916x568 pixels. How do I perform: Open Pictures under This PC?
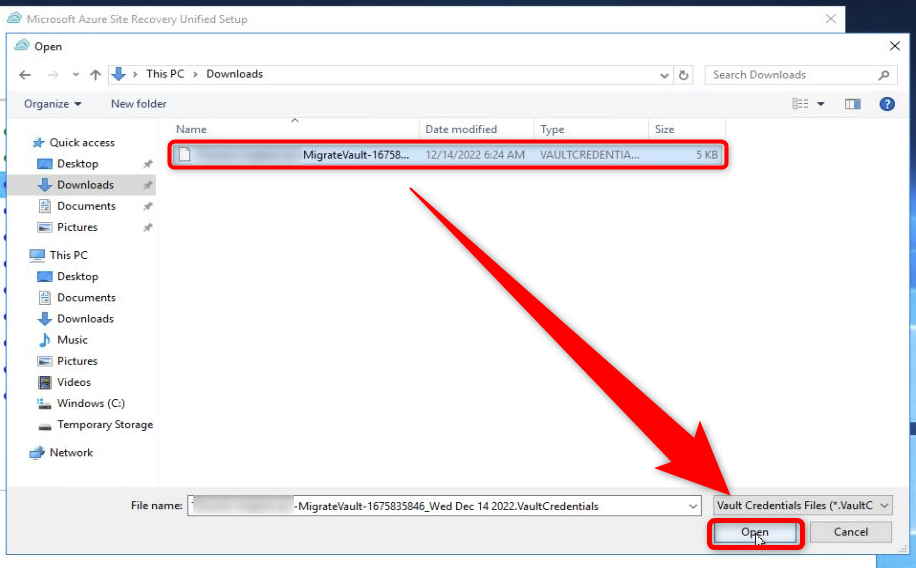point(77,361)
